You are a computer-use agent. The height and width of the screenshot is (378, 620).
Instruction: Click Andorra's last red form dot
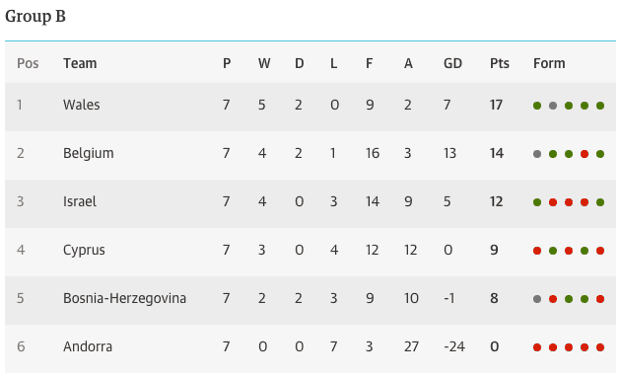[x=600, y=347]
